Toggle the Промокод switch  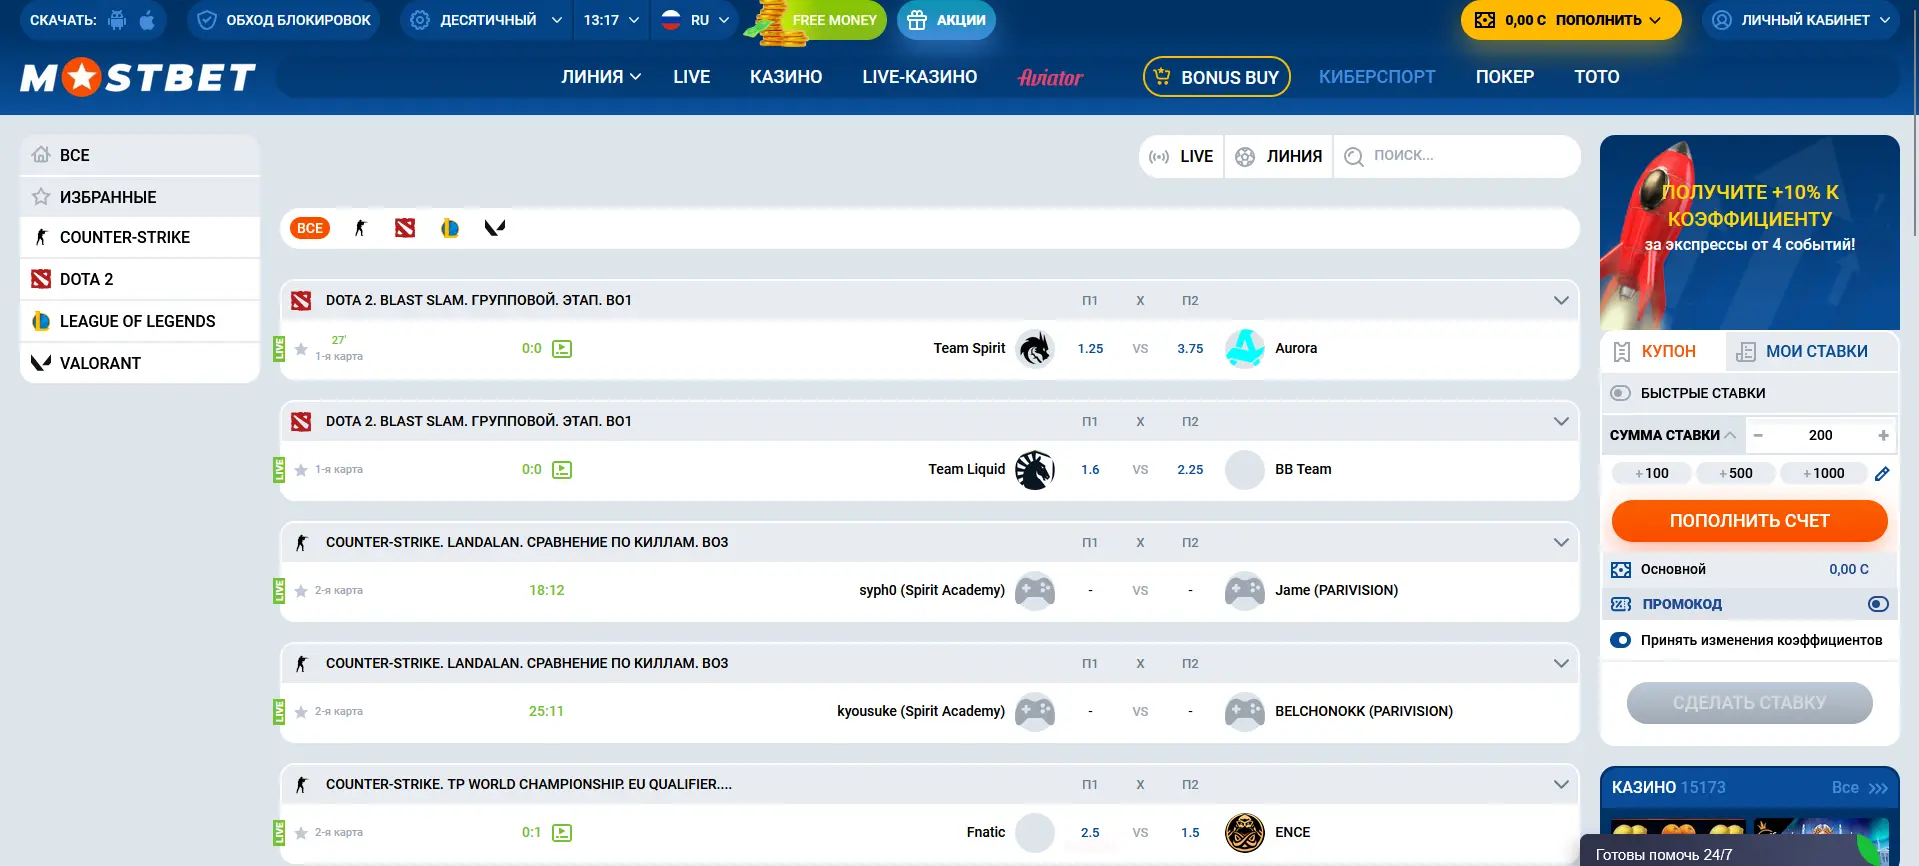[1878, 604]
